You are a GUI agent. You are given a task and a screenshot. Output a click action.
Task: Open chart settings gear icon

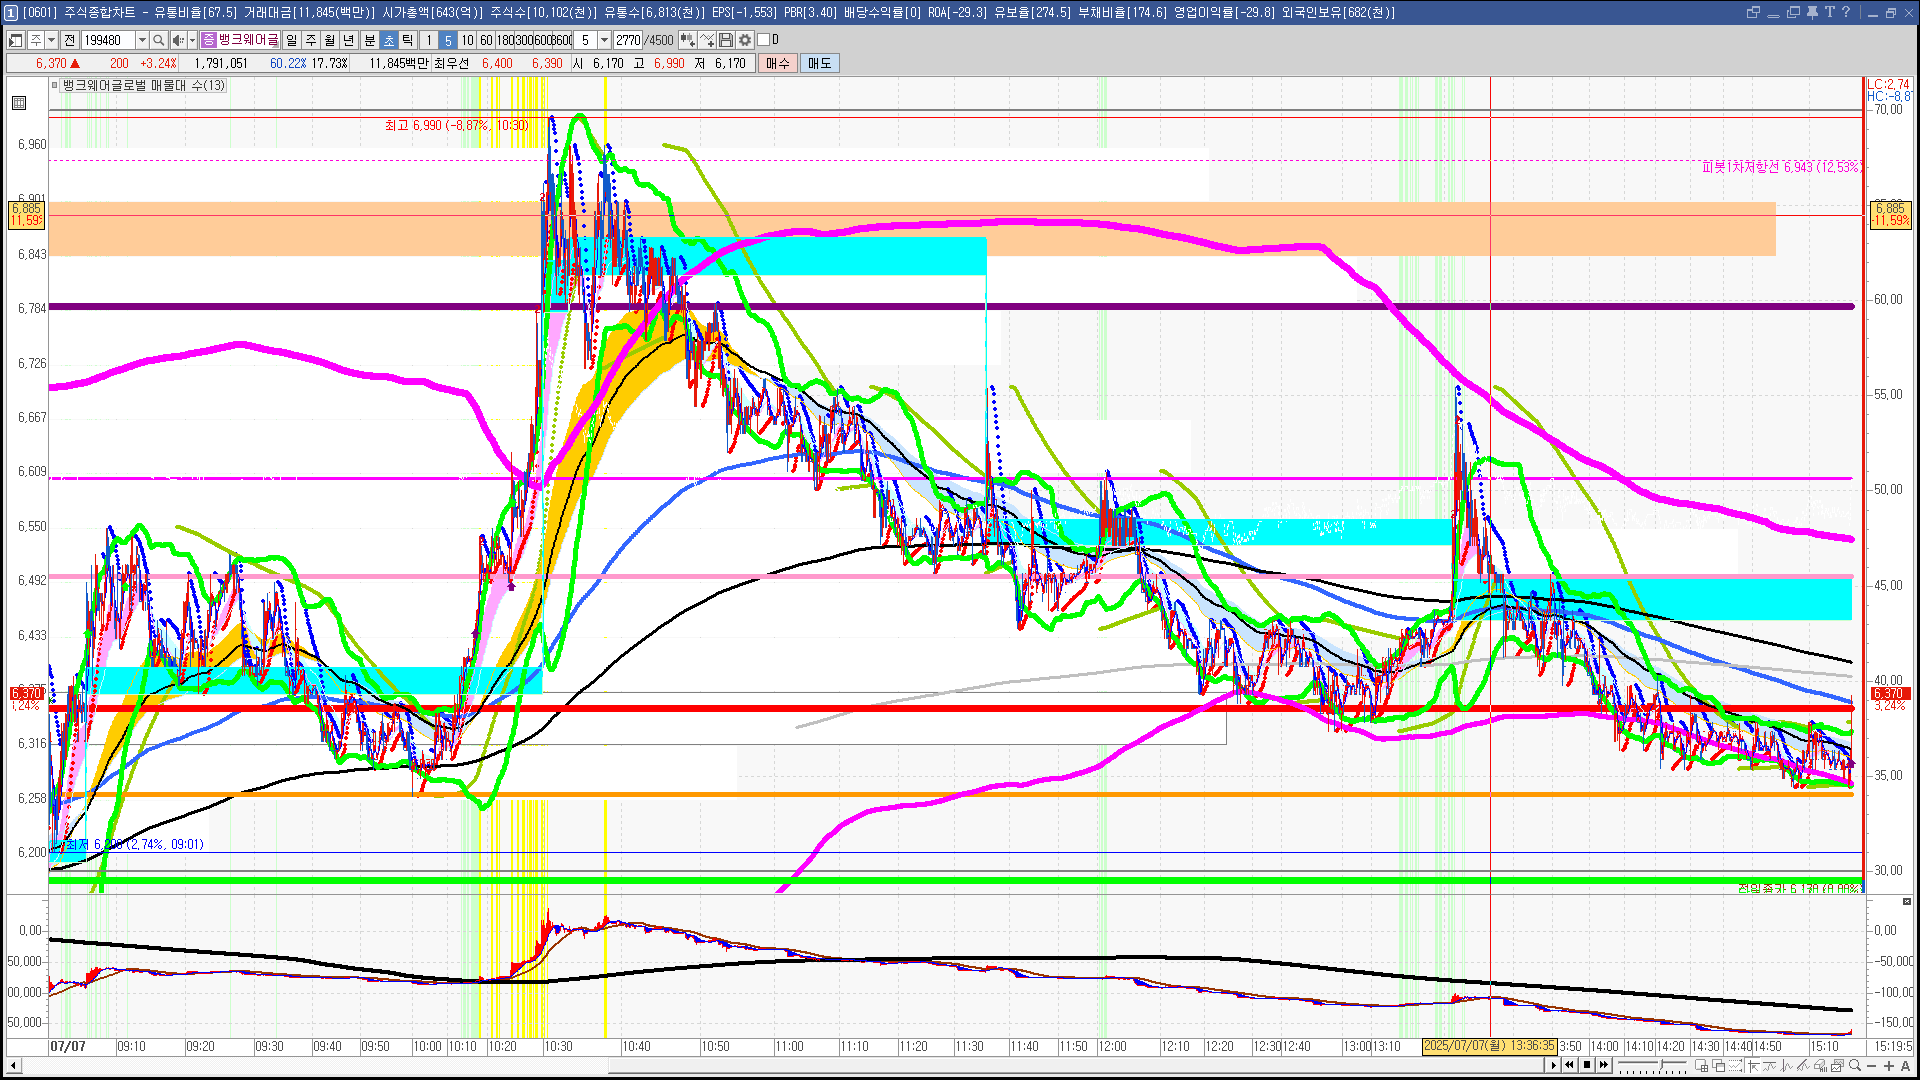(x=745, y=40)
